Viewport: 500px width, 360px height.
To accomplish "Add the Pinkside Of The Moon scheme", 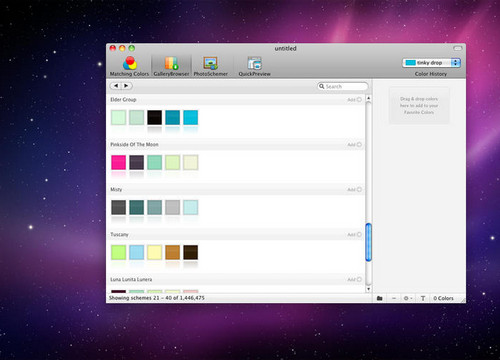I will (x=354, y=145).
